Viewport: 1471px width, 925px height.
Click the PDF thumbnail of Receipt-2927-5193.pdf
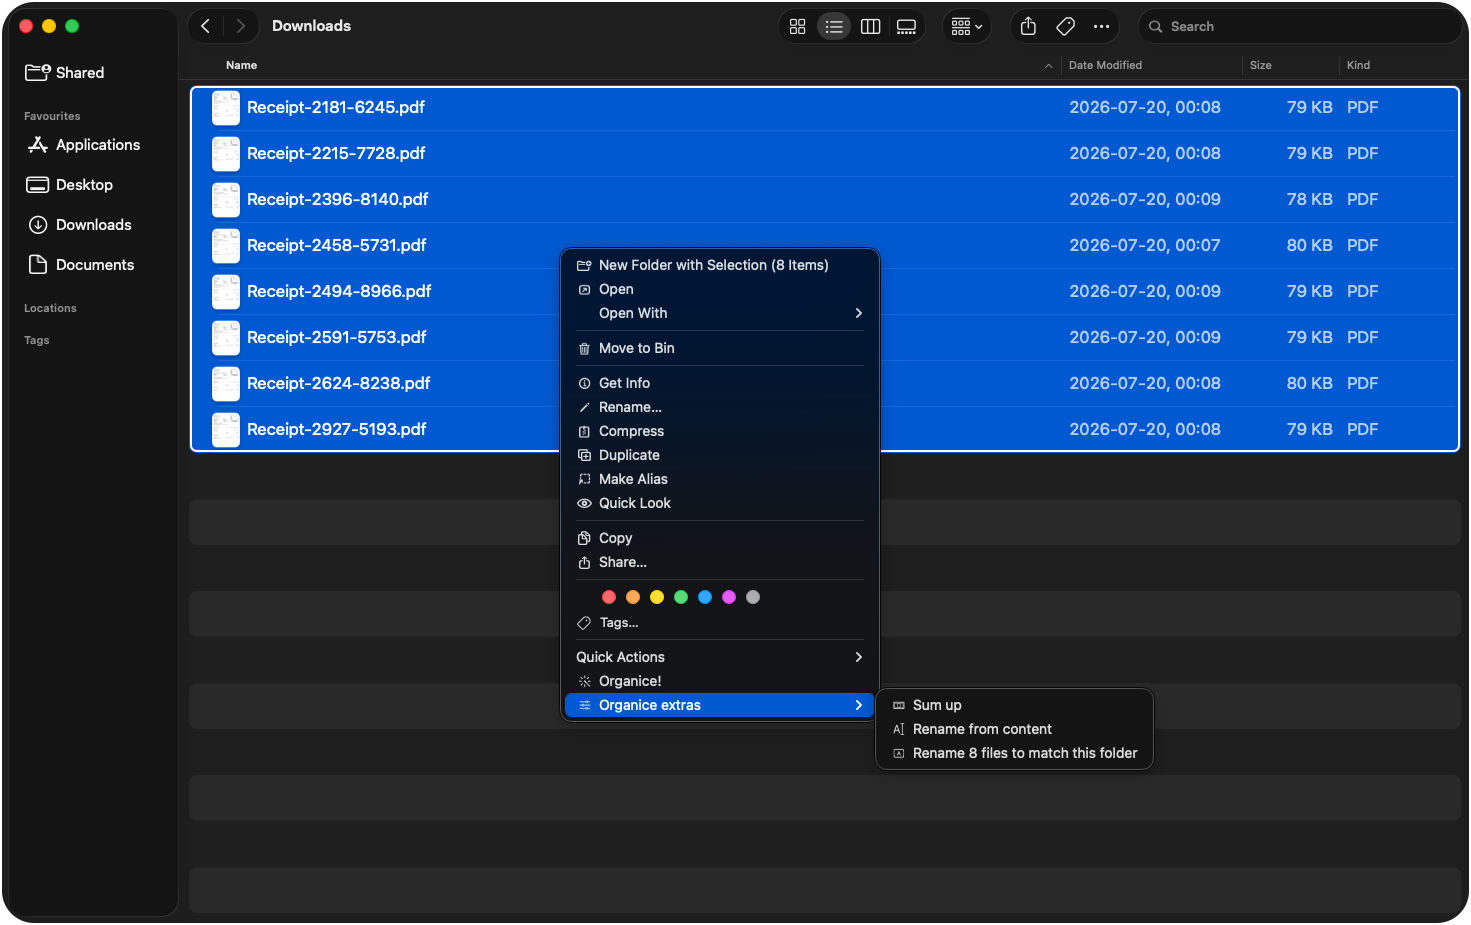point(226,430)
